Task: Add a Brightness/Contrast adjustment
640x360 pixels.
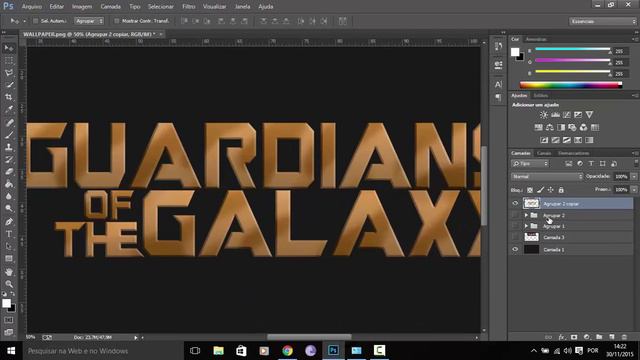Action: [x=544, y=115]
